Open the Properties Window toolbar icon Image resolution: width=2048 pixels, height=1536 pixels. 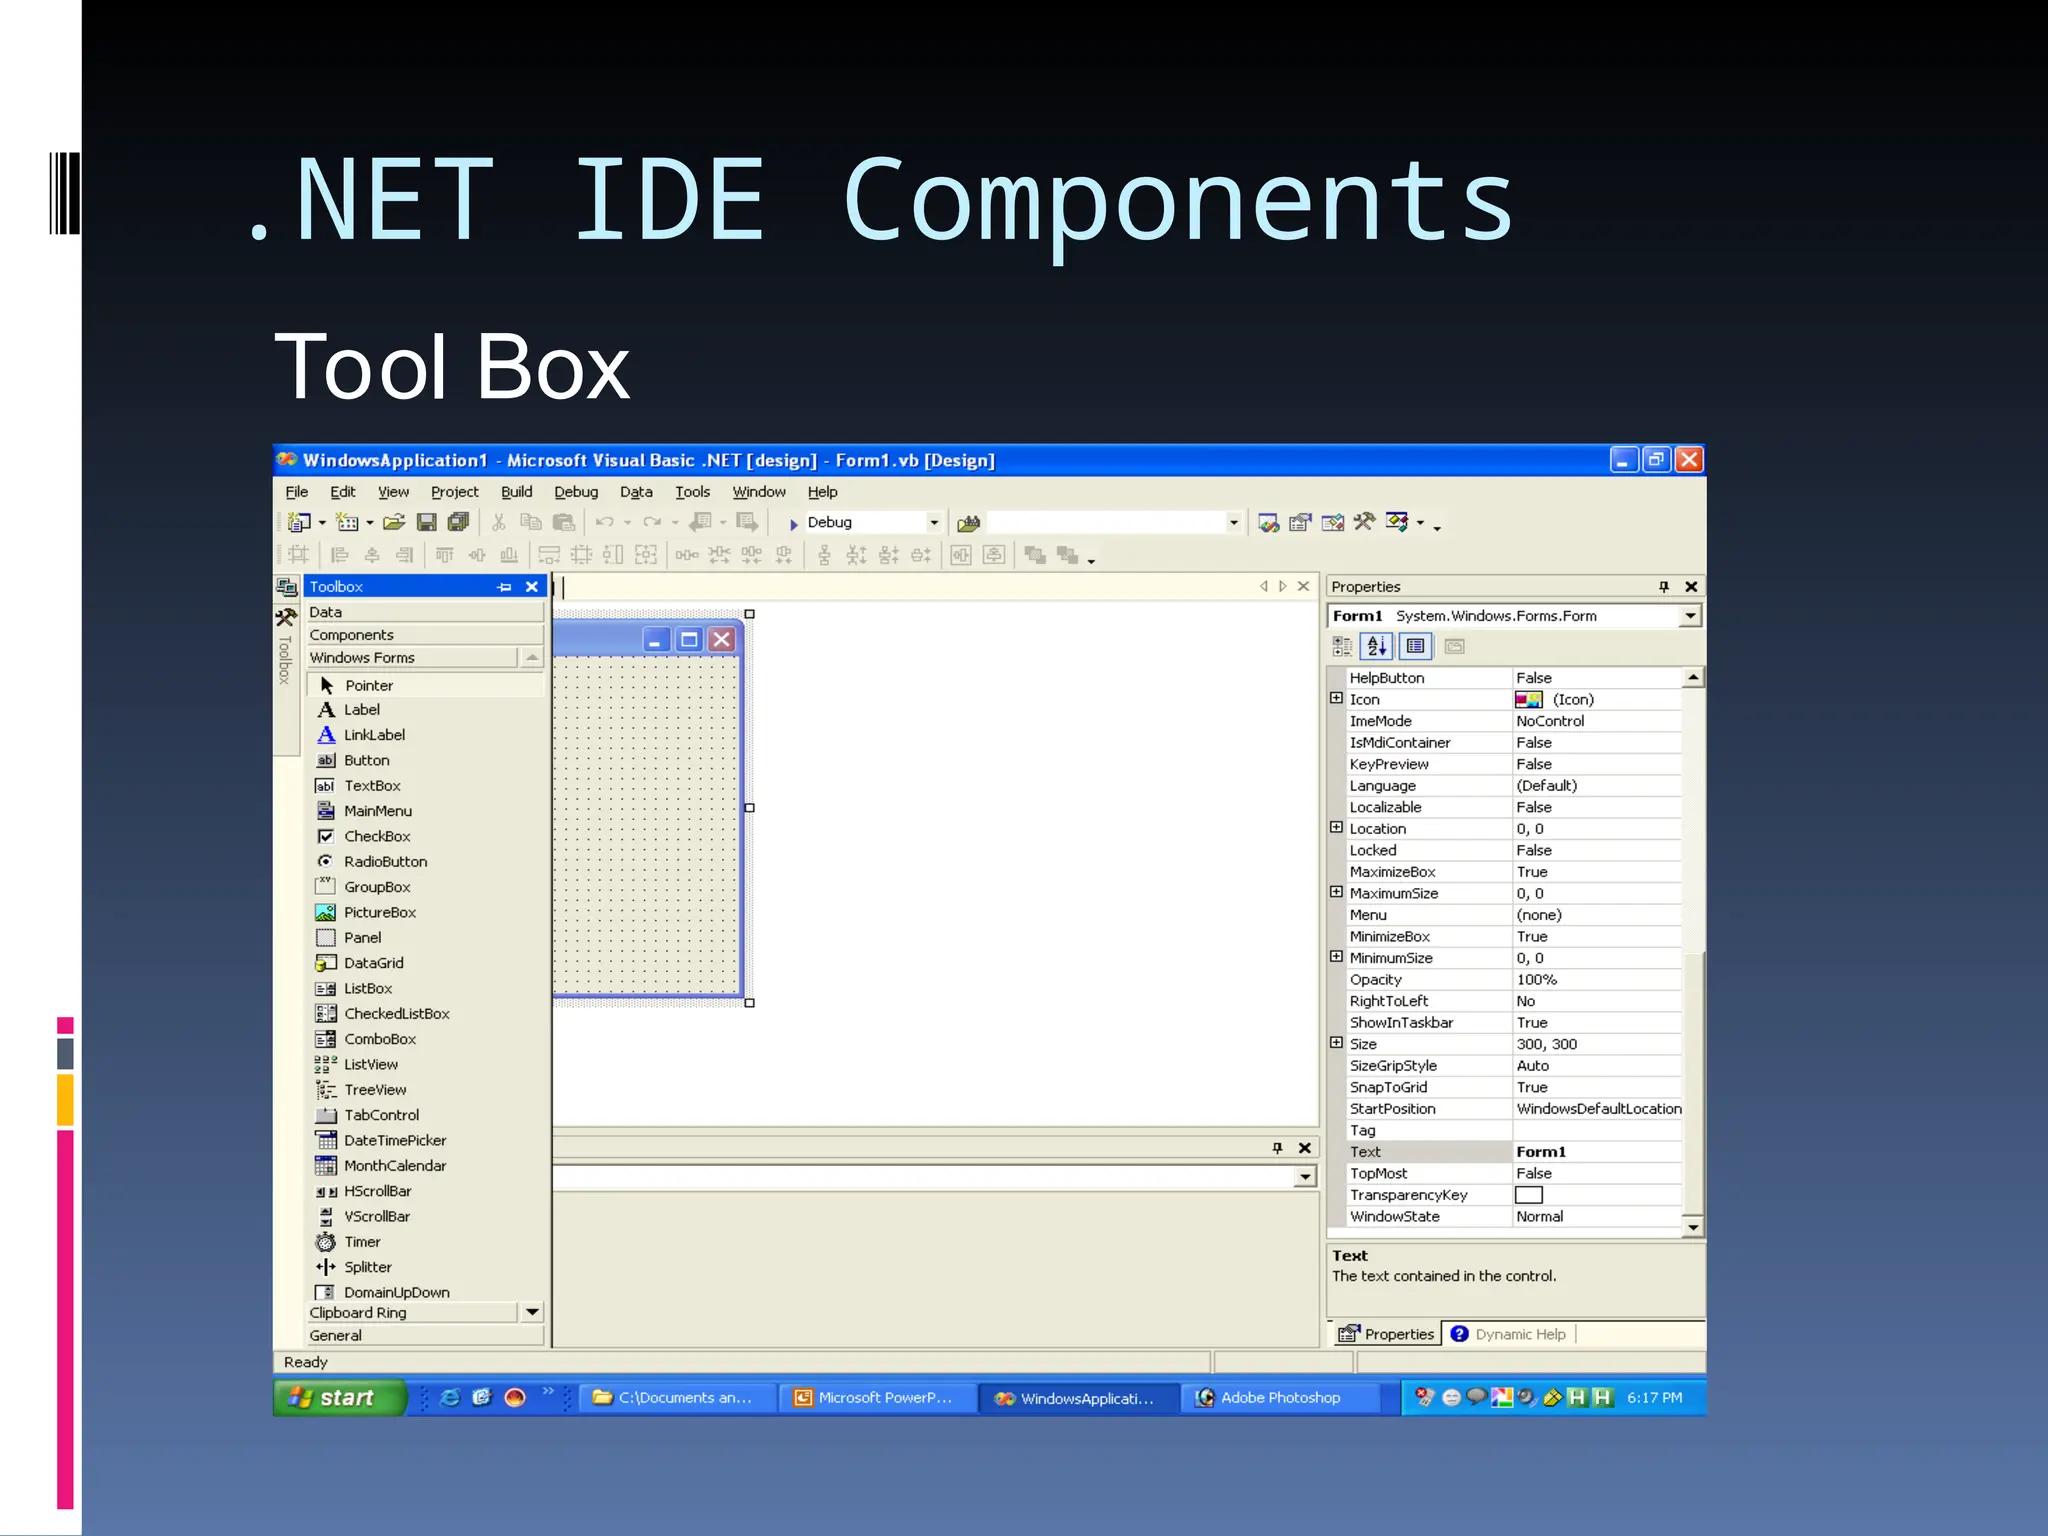point(1300,522)
